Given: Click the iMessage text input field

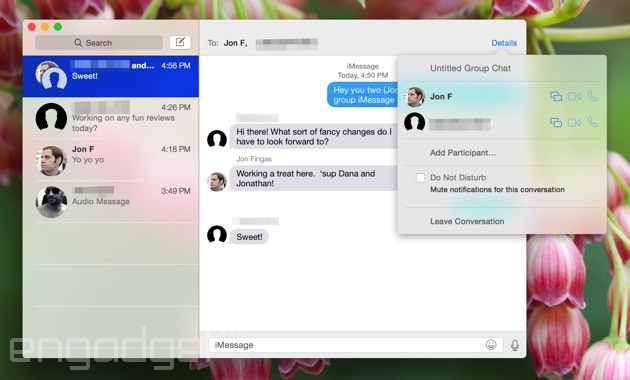Looking at the screenshot, I should (355, 345).
